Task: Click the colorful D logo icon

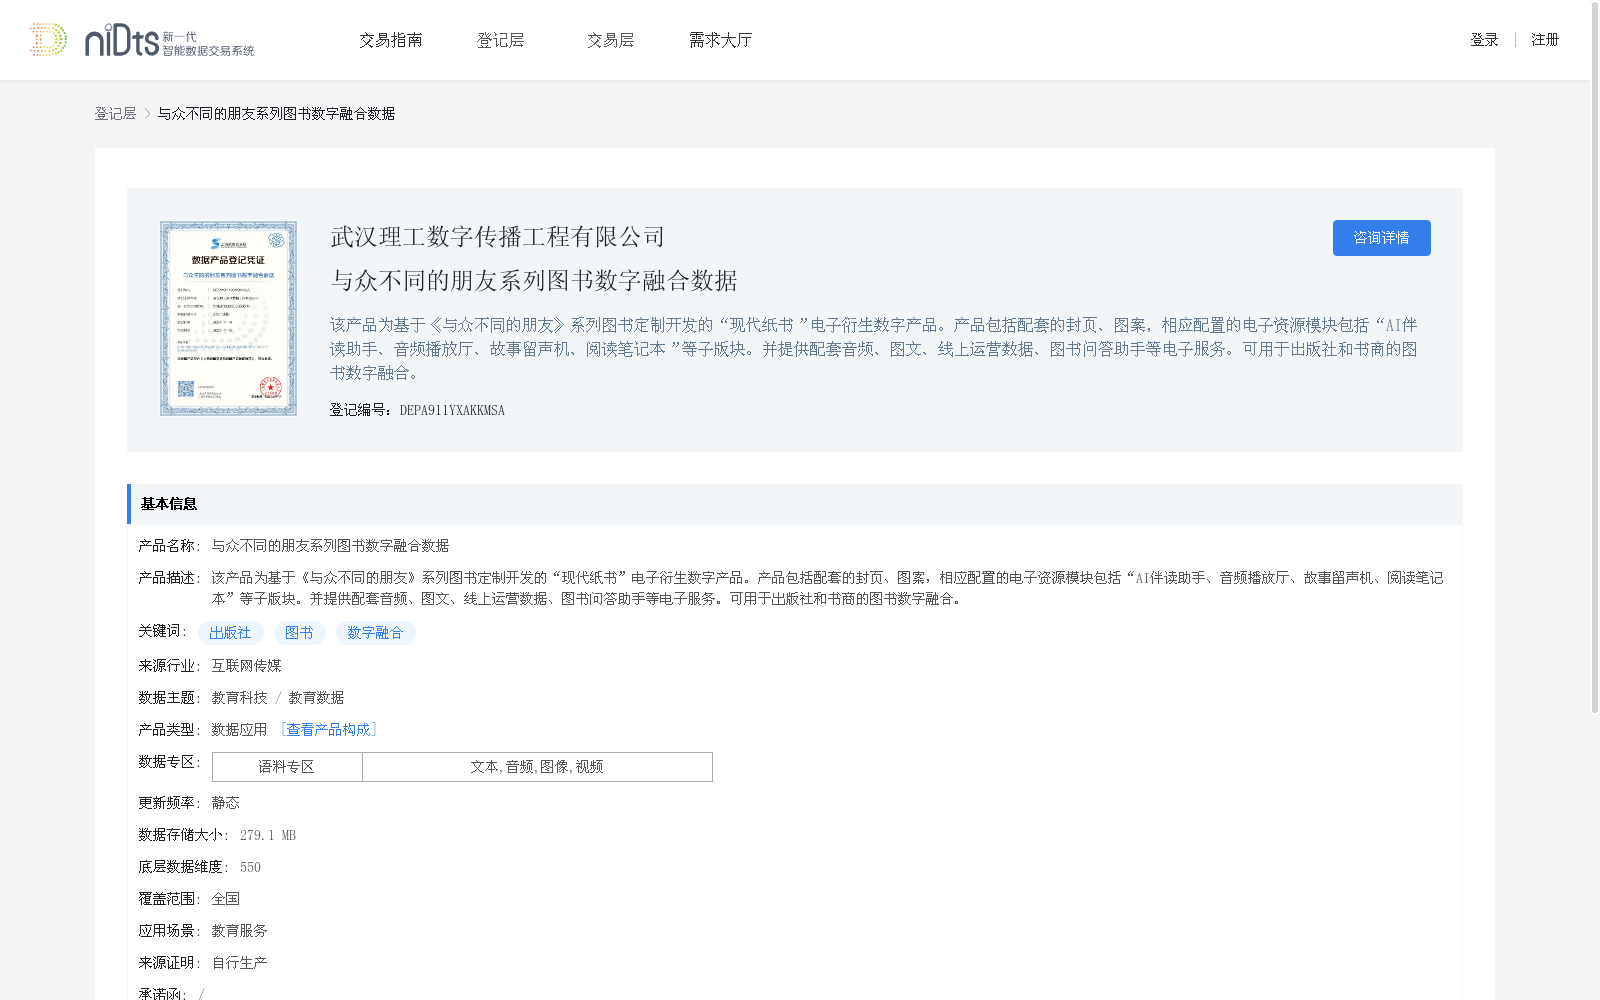Action: [48, 40]
